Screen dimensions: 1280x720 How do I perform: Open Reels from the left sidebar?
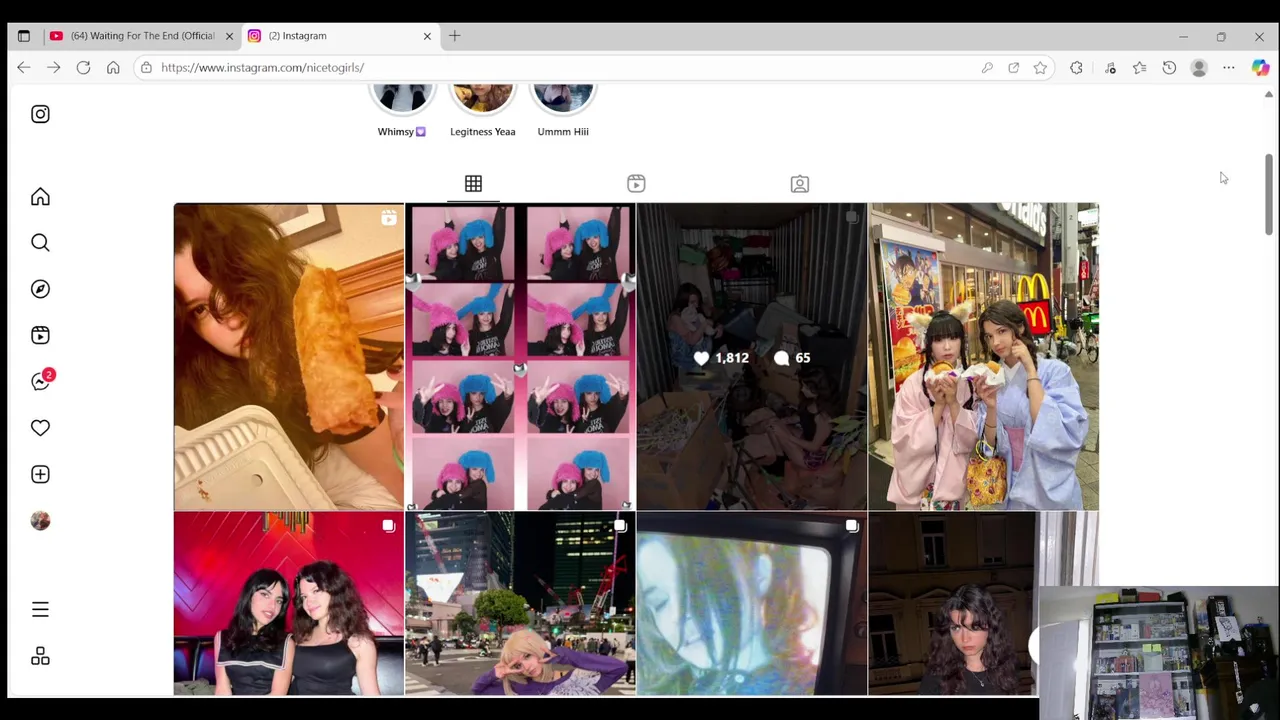pos(40,335)
